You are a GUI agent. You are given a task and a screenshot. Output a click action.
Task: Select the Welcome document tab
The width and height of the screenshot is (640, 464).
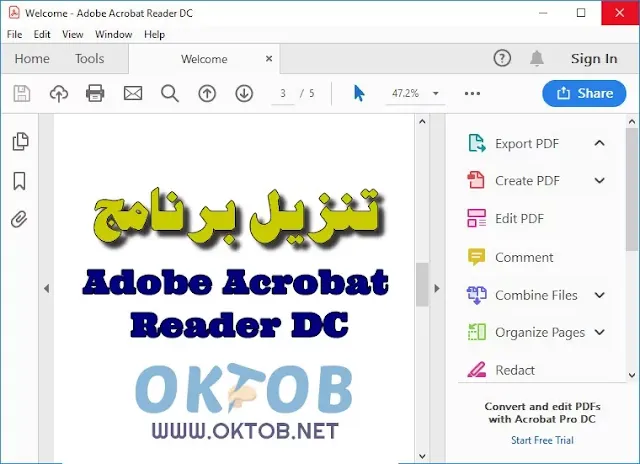204,59
